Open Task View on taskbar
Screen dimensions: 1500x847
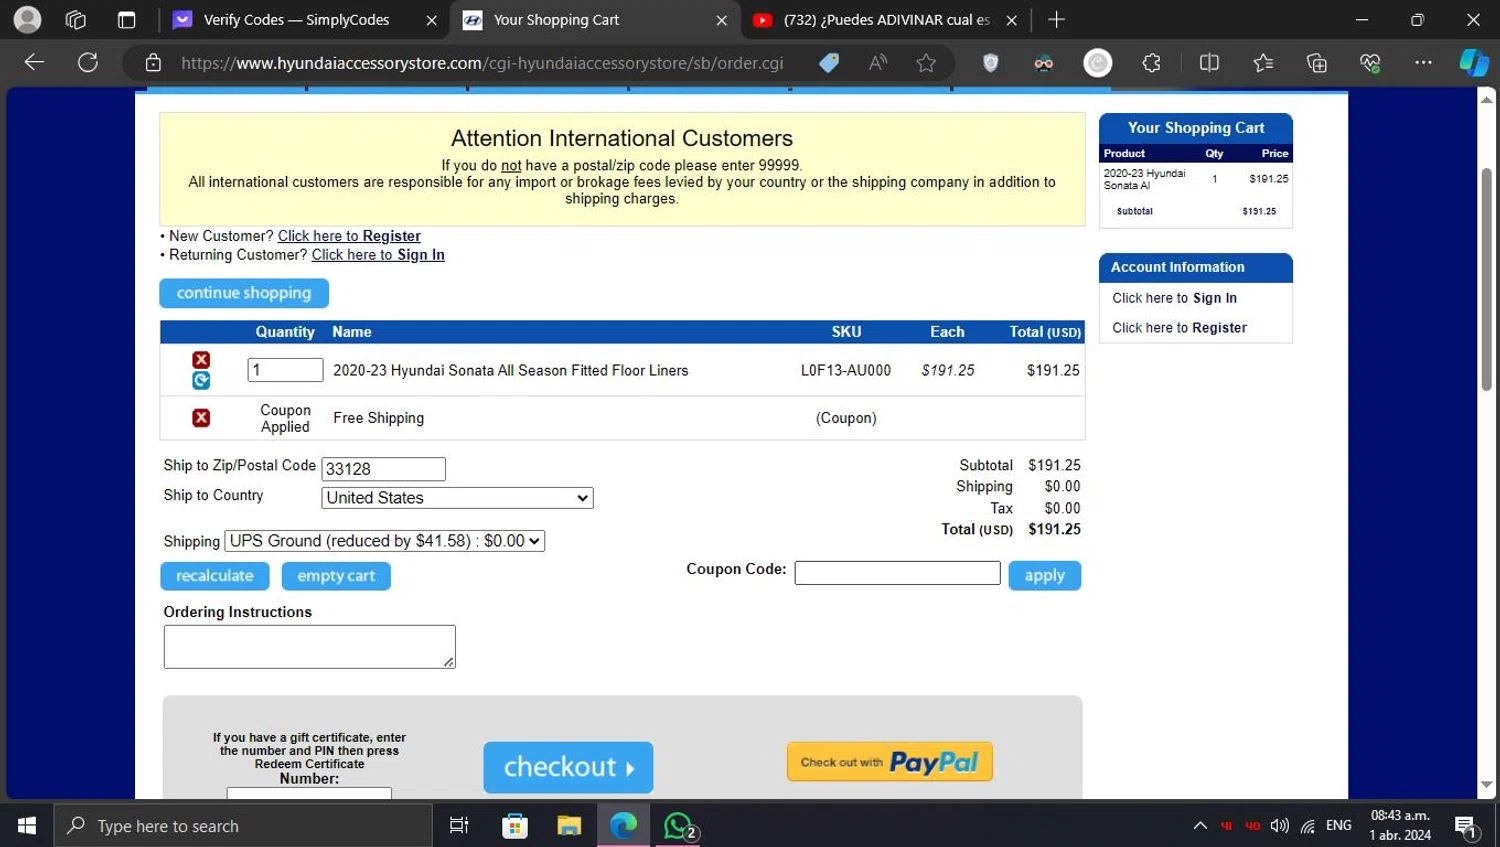459,826
